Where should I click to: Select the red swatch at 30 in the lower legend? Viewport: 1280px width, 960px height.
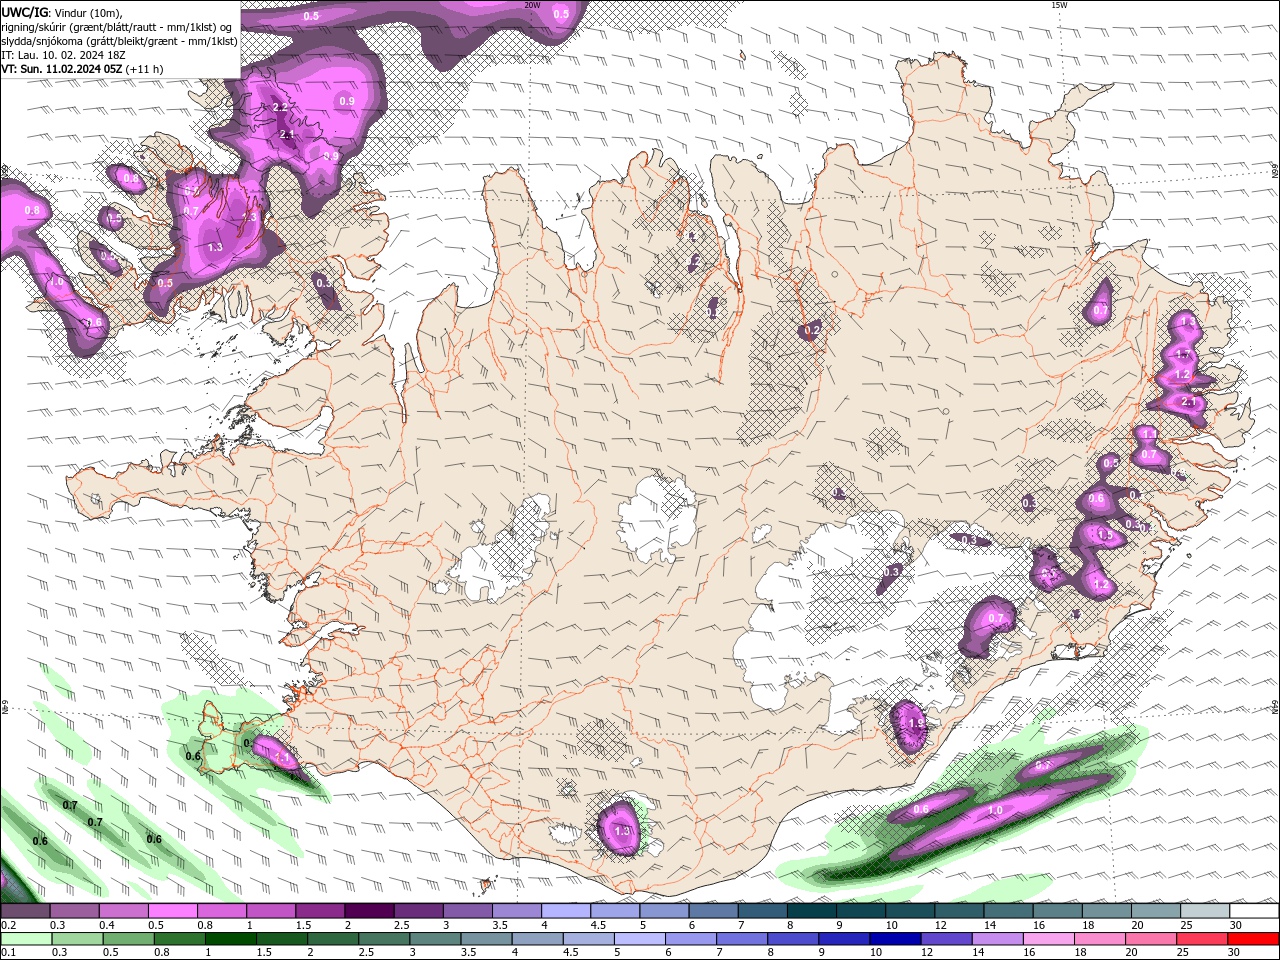point(1252,939)
